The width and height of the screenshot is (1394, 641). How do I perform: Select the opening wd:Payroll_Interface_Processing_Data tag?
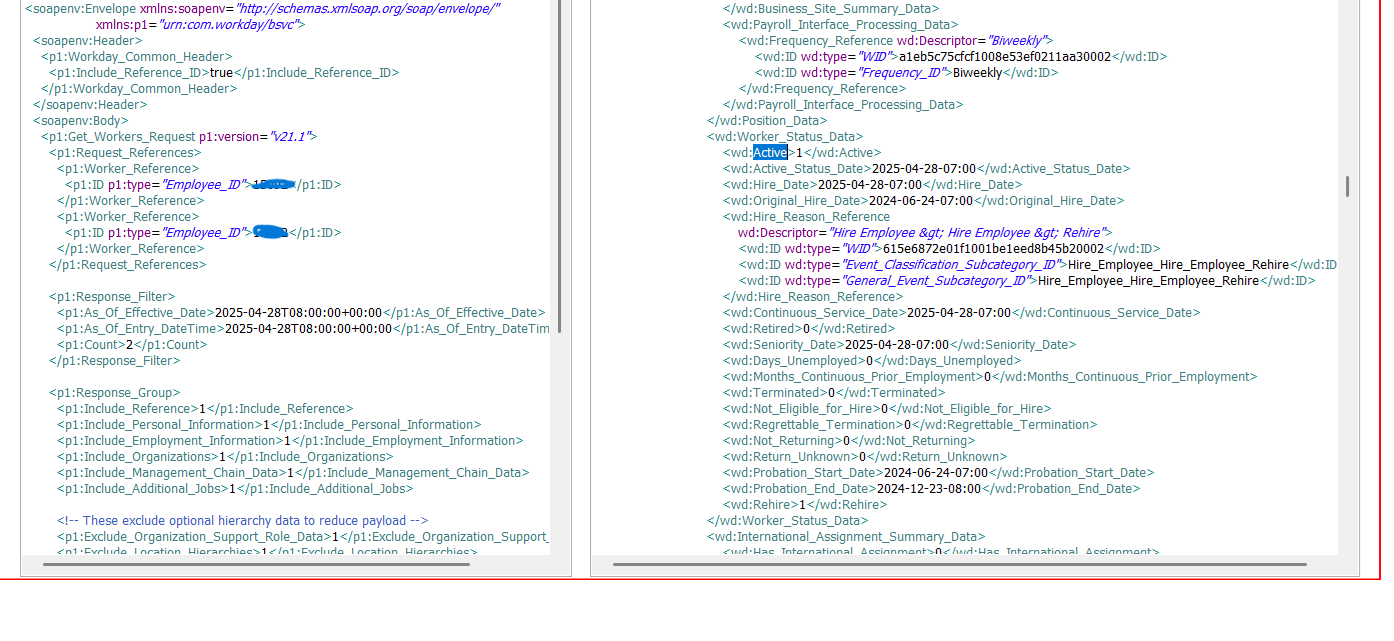tap(840, 24)
